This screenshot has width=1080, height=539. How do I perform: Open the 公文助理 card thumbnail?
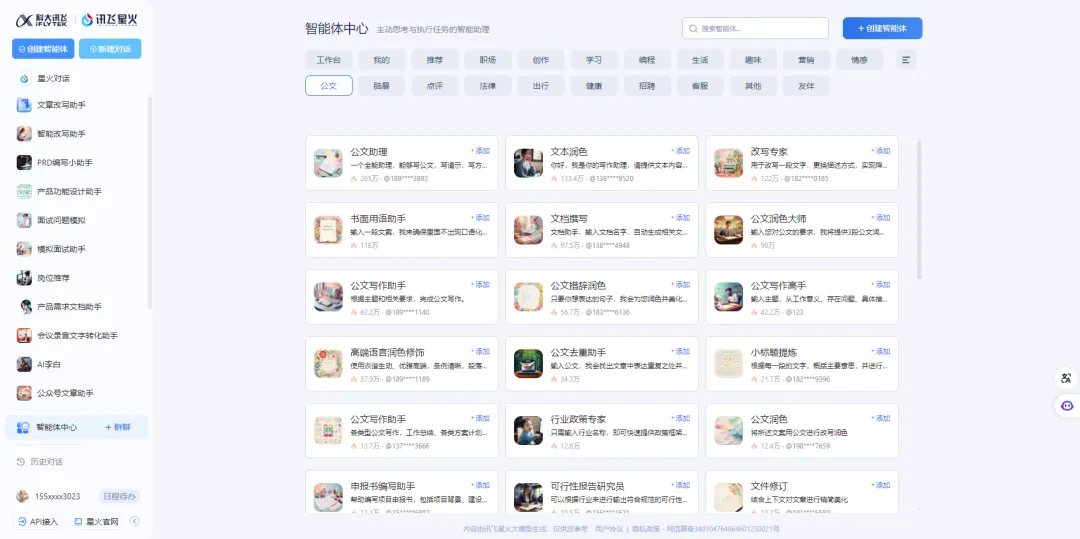[328, 163]
